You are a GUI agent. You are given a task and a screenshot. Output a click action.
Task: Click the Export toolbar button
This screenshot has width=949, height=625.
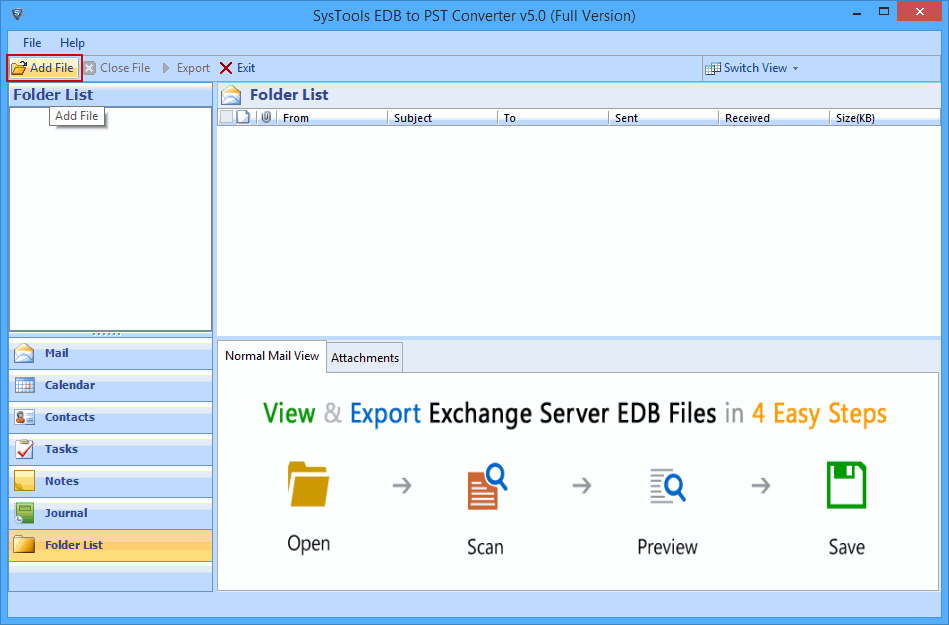pyautogui.click(x=186, y=68)
